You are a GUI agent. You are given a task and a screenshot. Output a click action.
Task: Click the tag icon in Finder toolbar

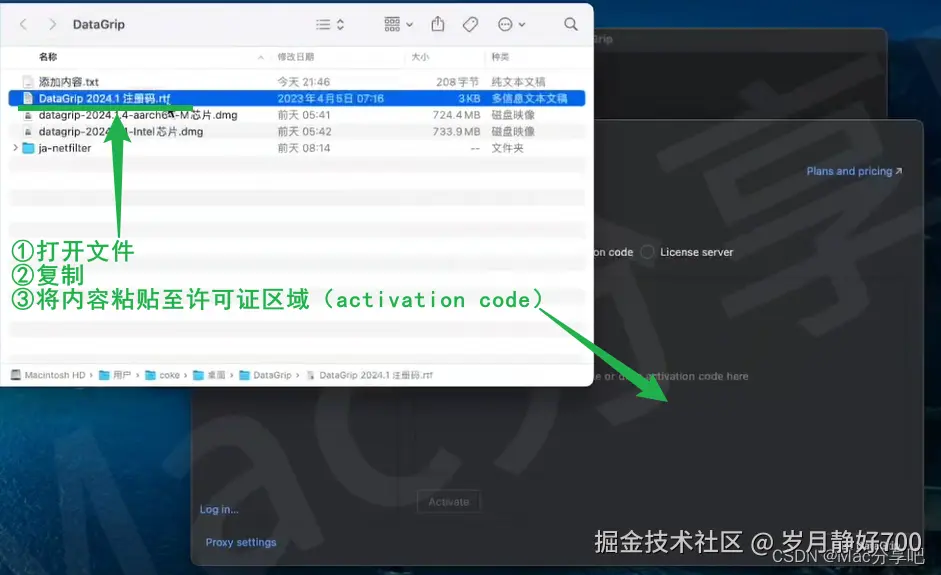[x=470, y=24]
